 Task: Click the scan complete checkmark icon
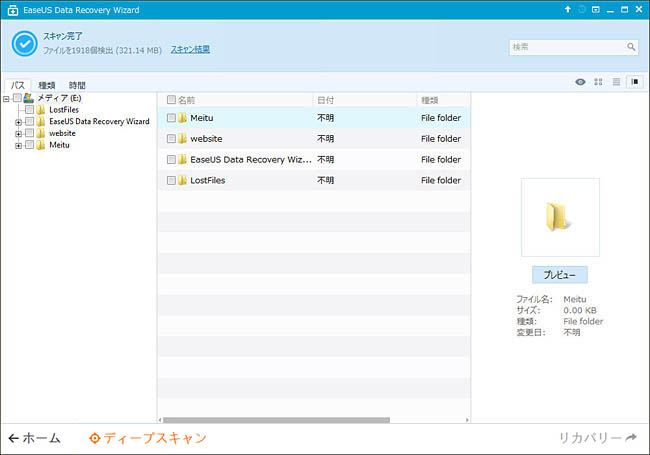point(24,44)
